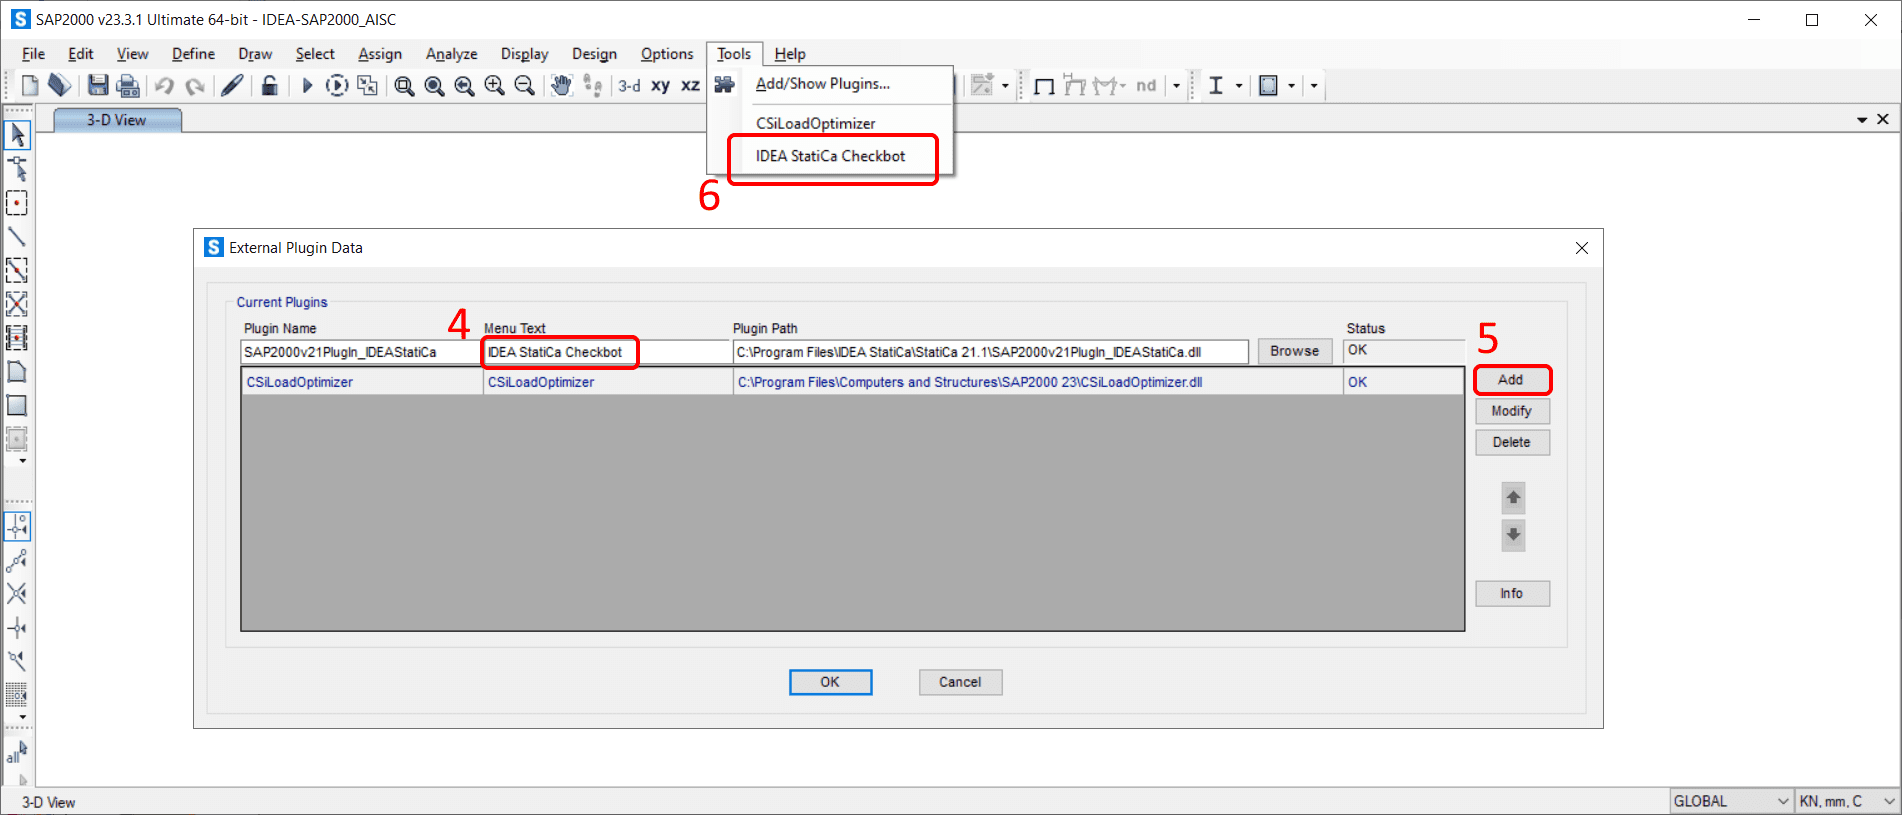Click the Info button

point(1512,594)
